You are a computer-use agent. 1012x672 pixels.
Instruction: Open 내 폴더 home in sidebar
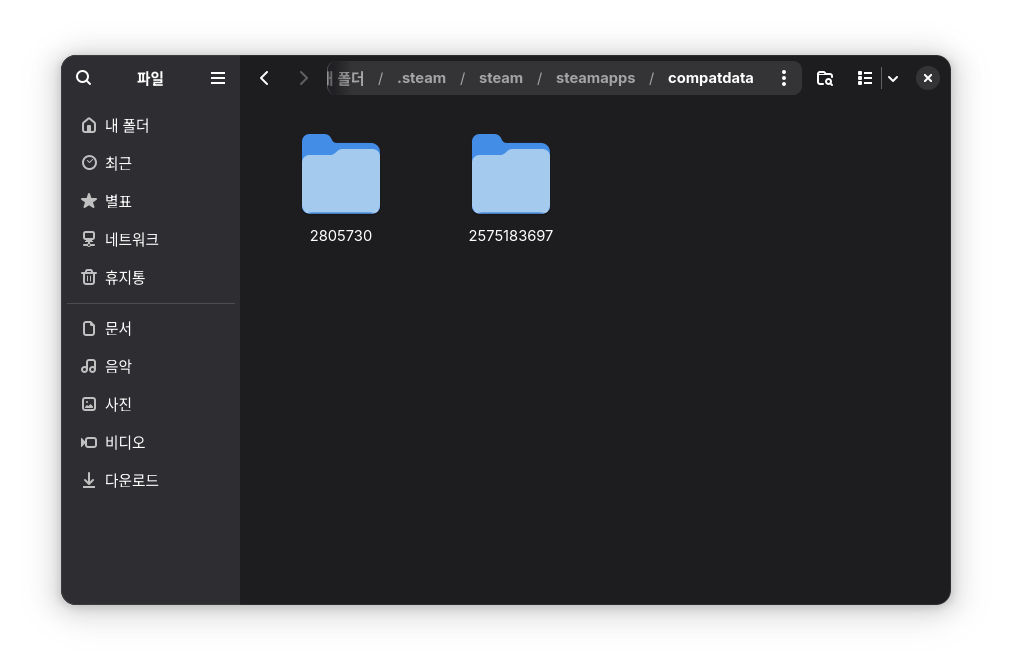pyautogui.click(x=126, y=125)
